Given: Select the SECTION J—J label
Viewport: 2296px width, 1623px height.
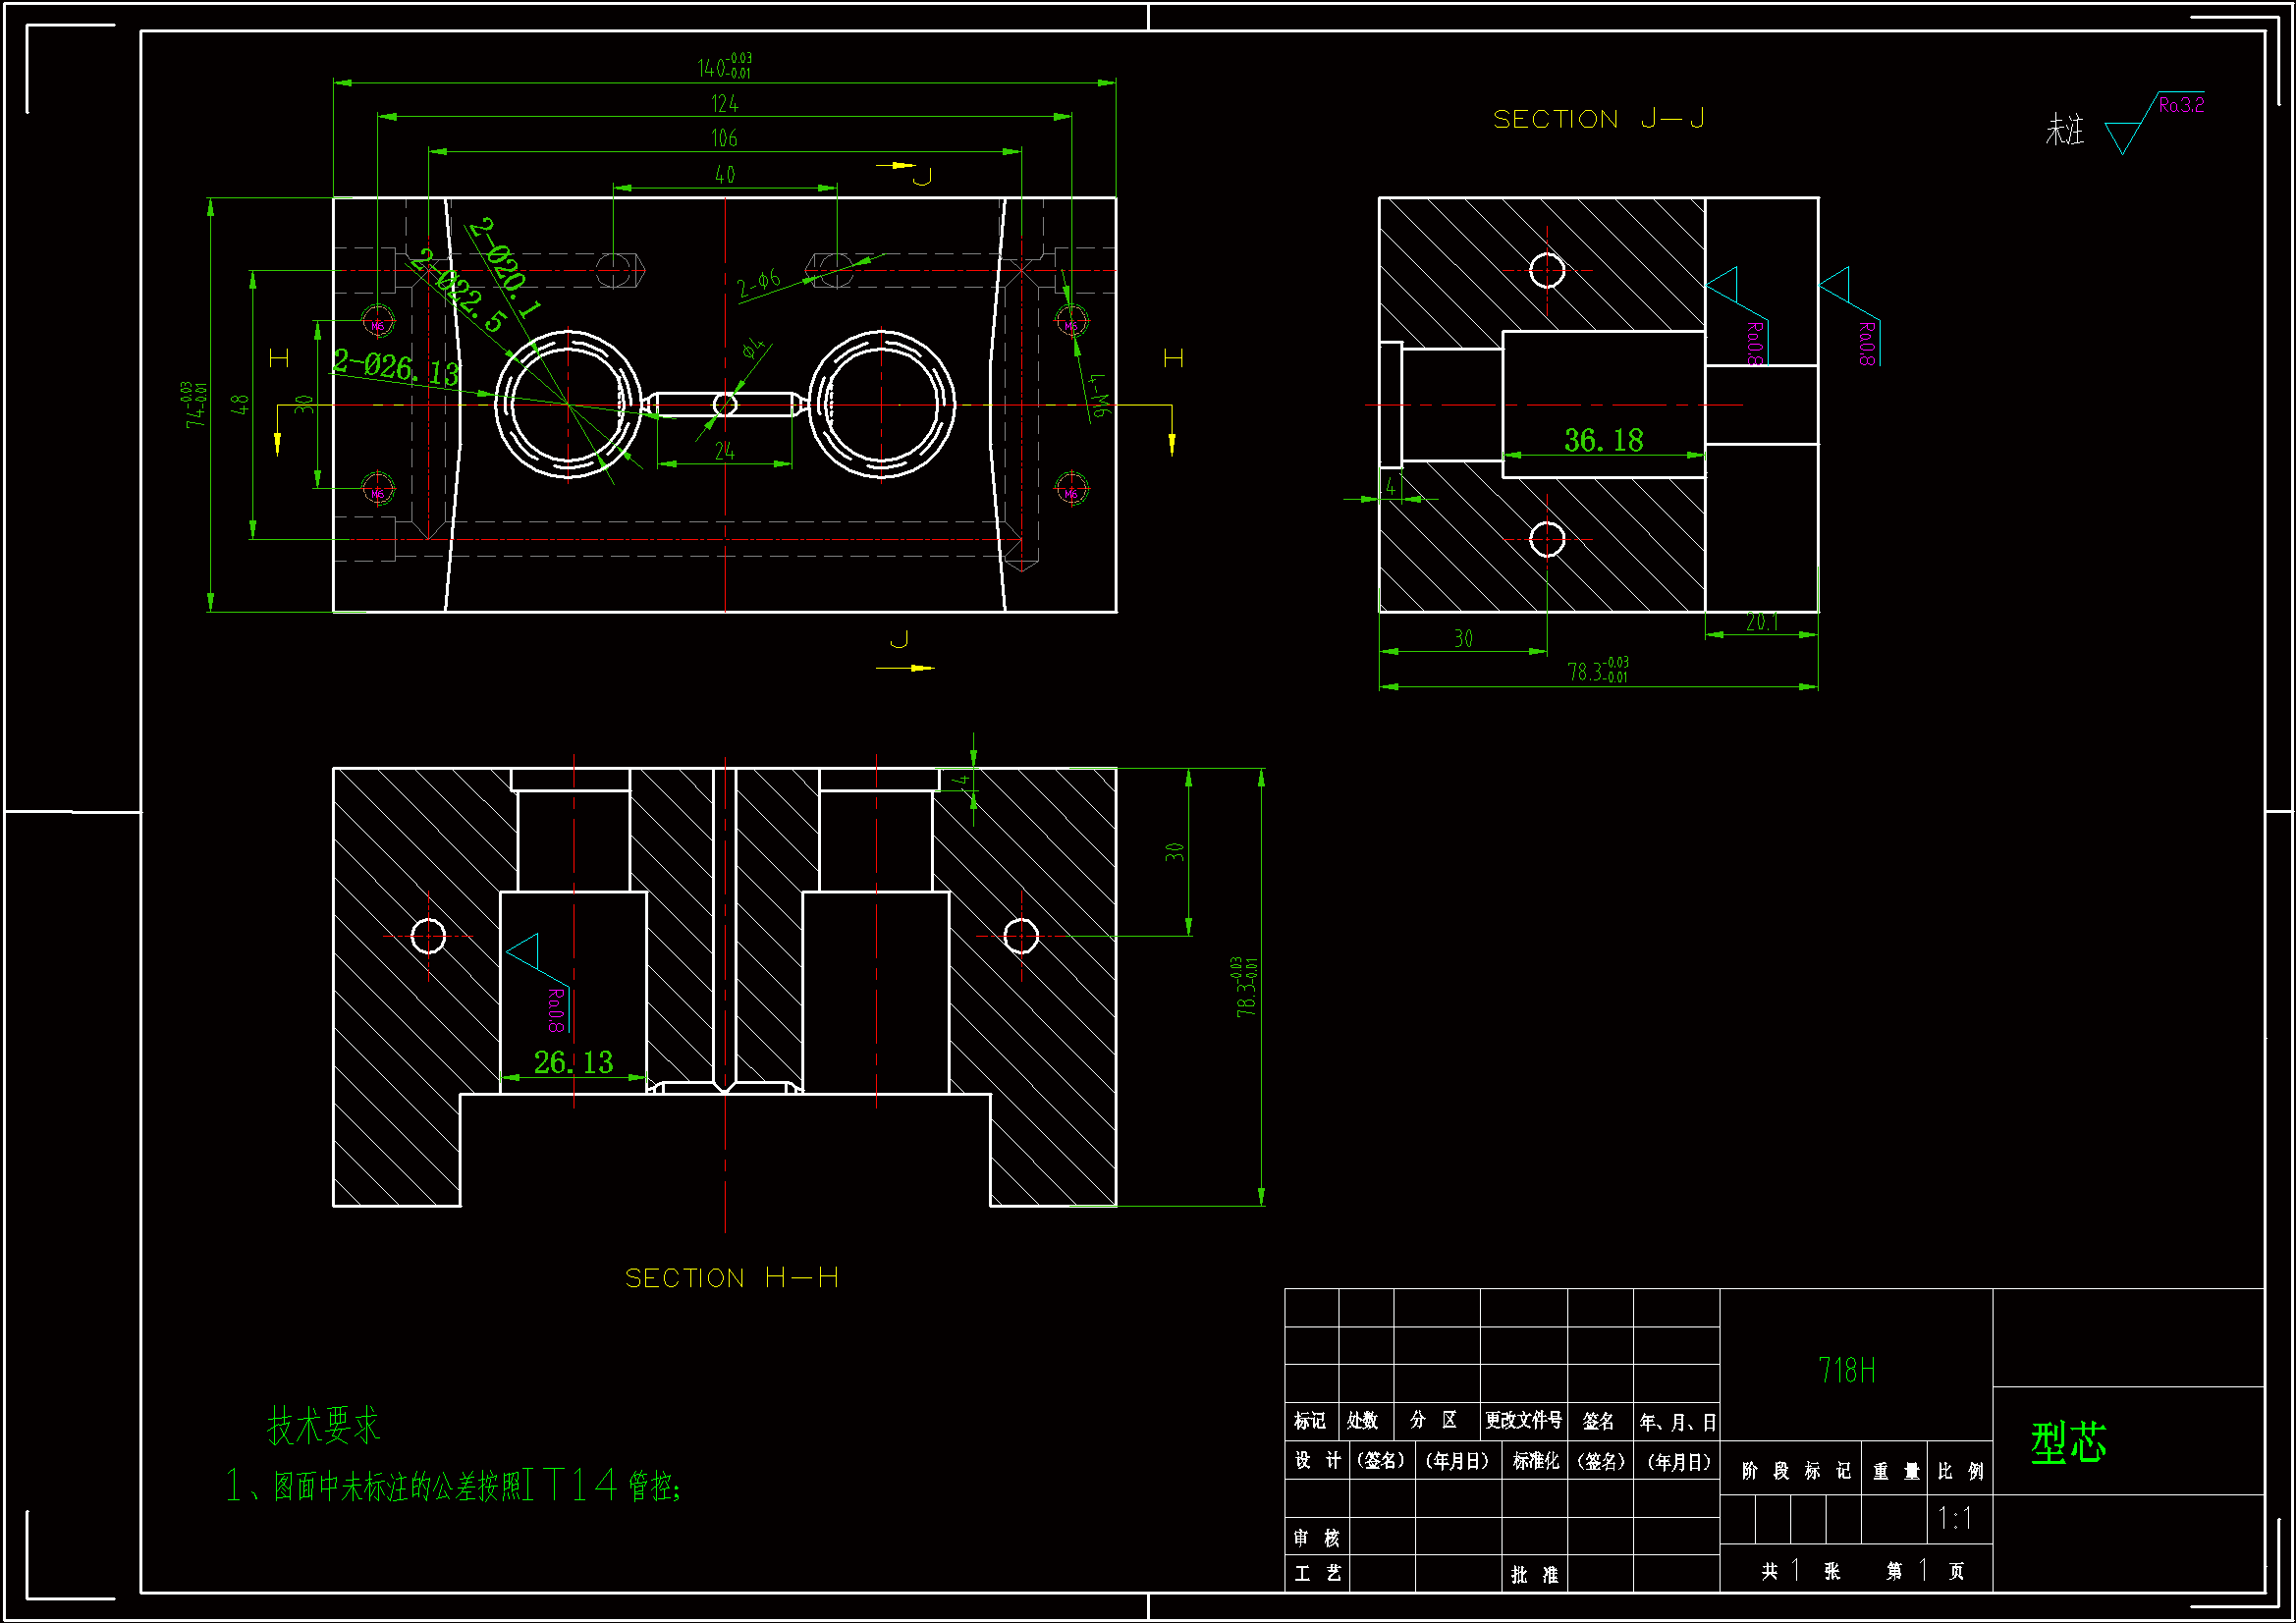Looking at the screenshot, I should point(1599,120).
